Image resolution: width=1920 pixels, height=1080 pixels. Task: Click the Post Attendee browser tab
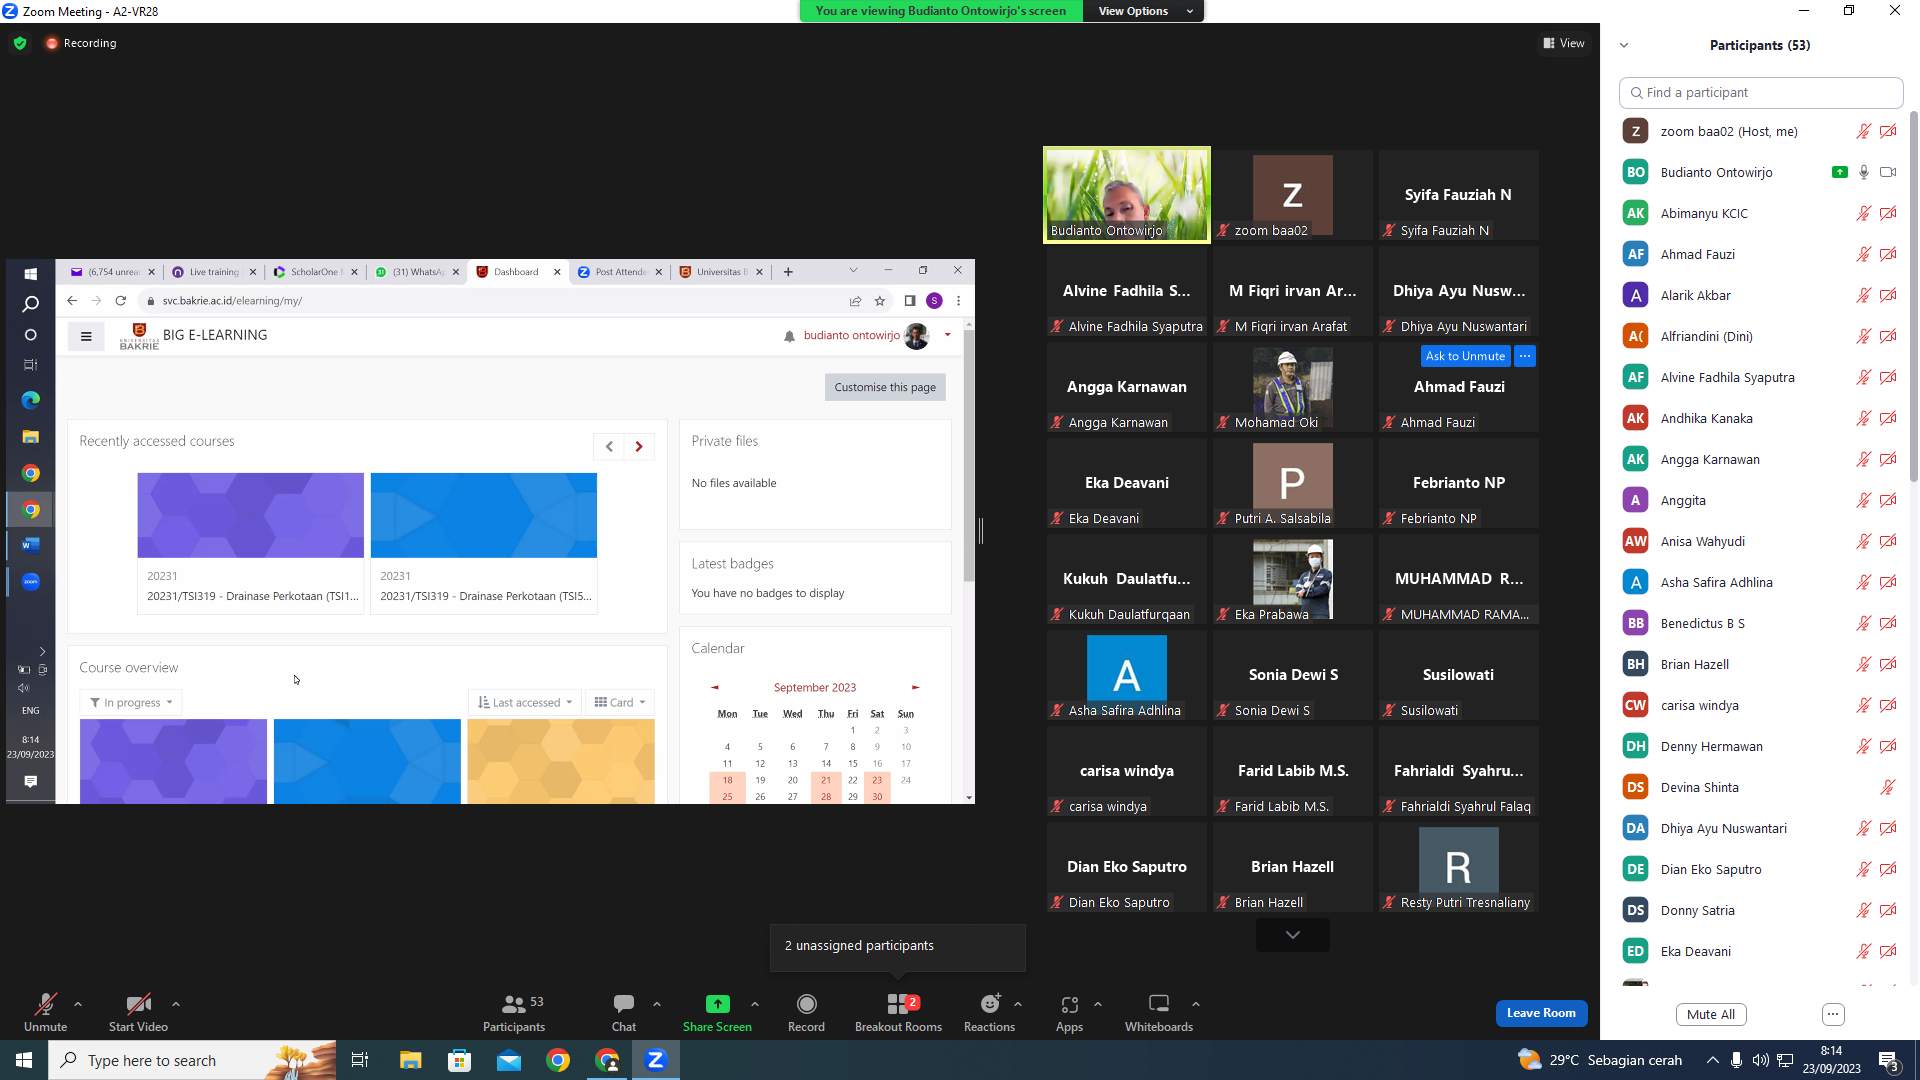(x=619, y=272)
